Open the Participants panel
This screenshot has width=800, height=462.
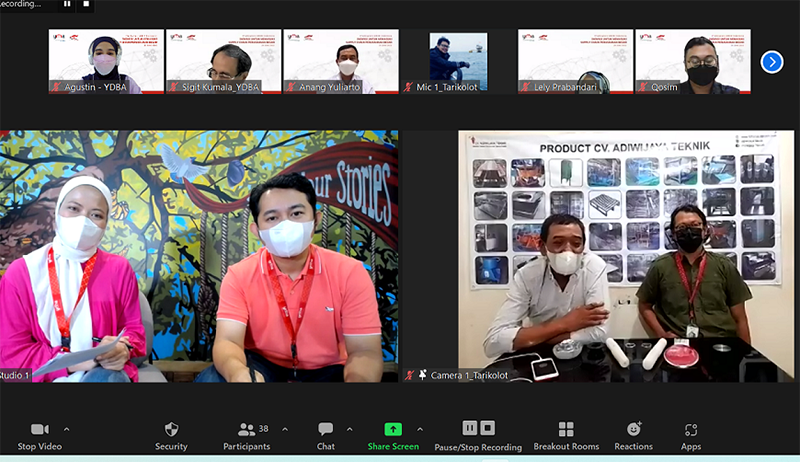point(246,429)
